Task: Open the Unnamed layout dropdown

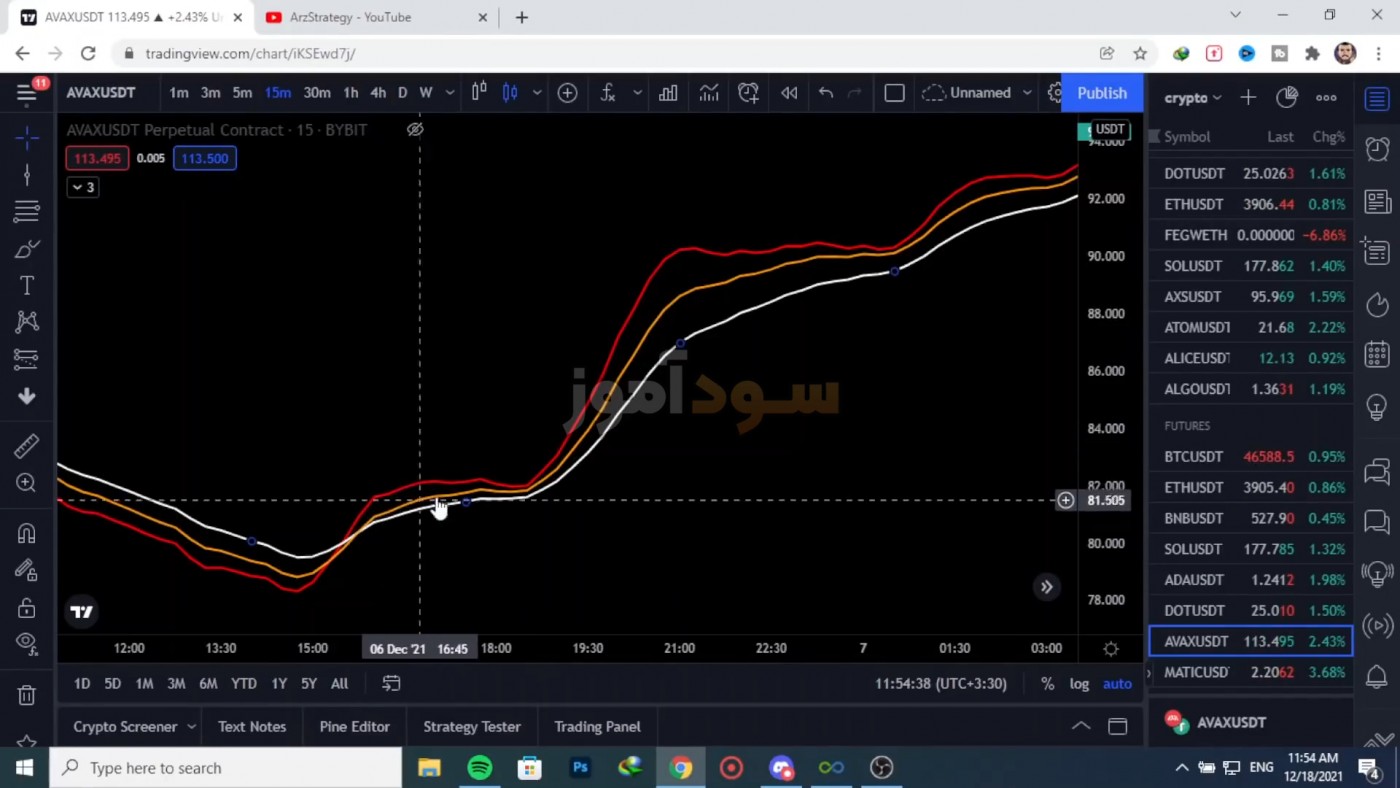Action: point(978,93)
